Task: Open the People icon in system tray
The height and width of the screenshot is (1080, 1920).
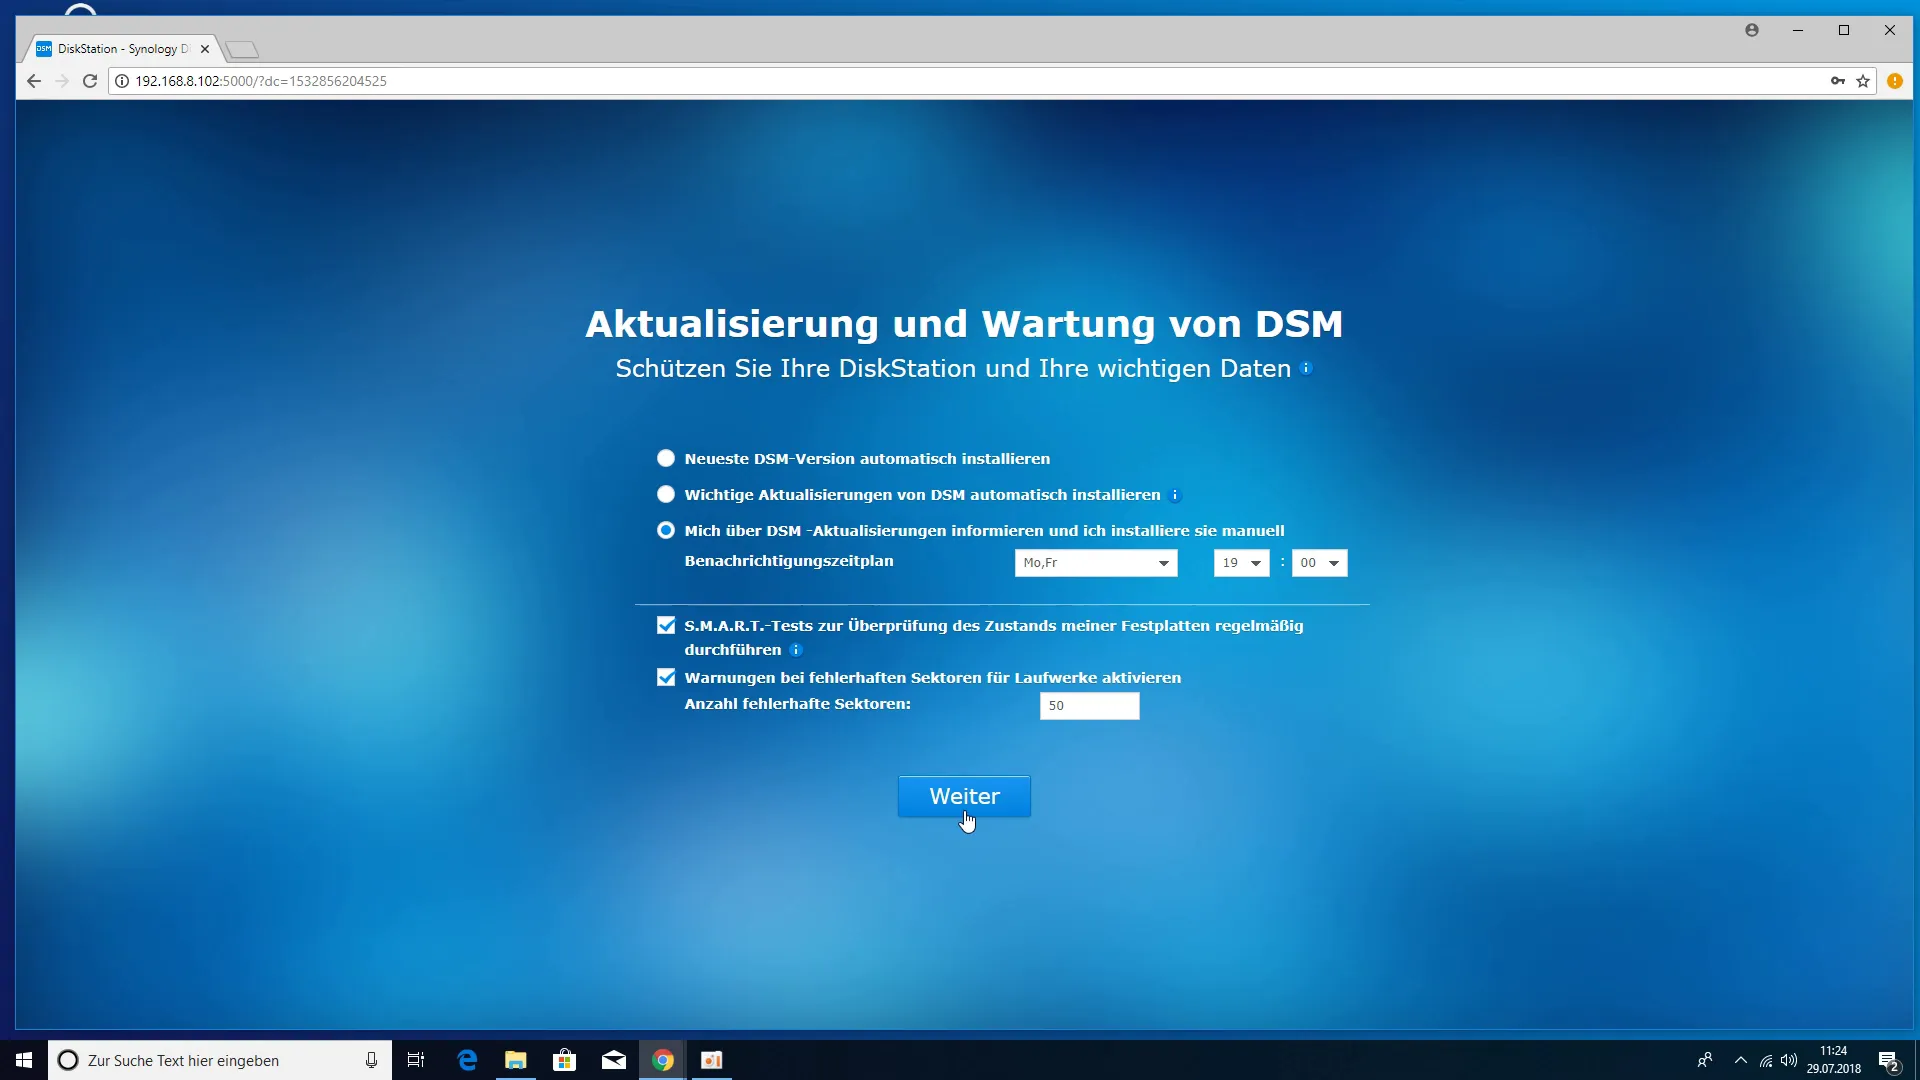Action: pos(1705,1060)
